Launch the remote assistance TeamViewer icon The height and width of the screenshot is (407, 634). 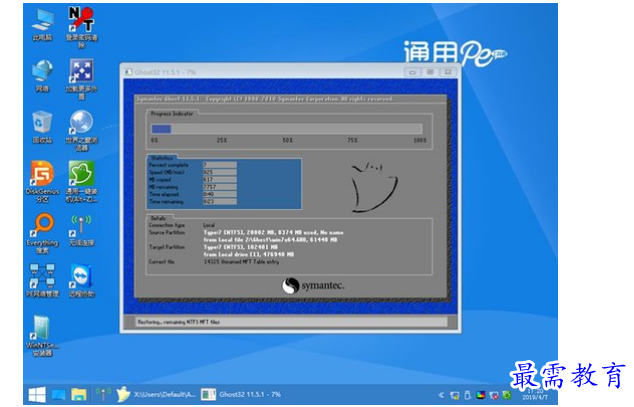pos(81,280)
